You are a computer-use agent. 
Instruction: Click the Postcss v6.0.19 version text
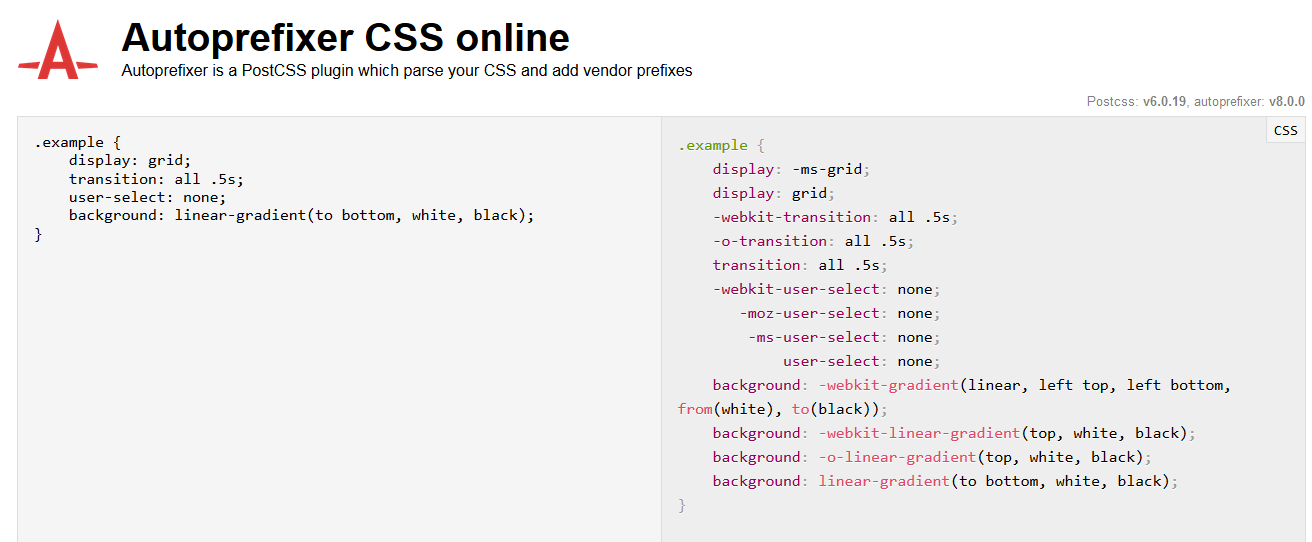(1138, 101)
